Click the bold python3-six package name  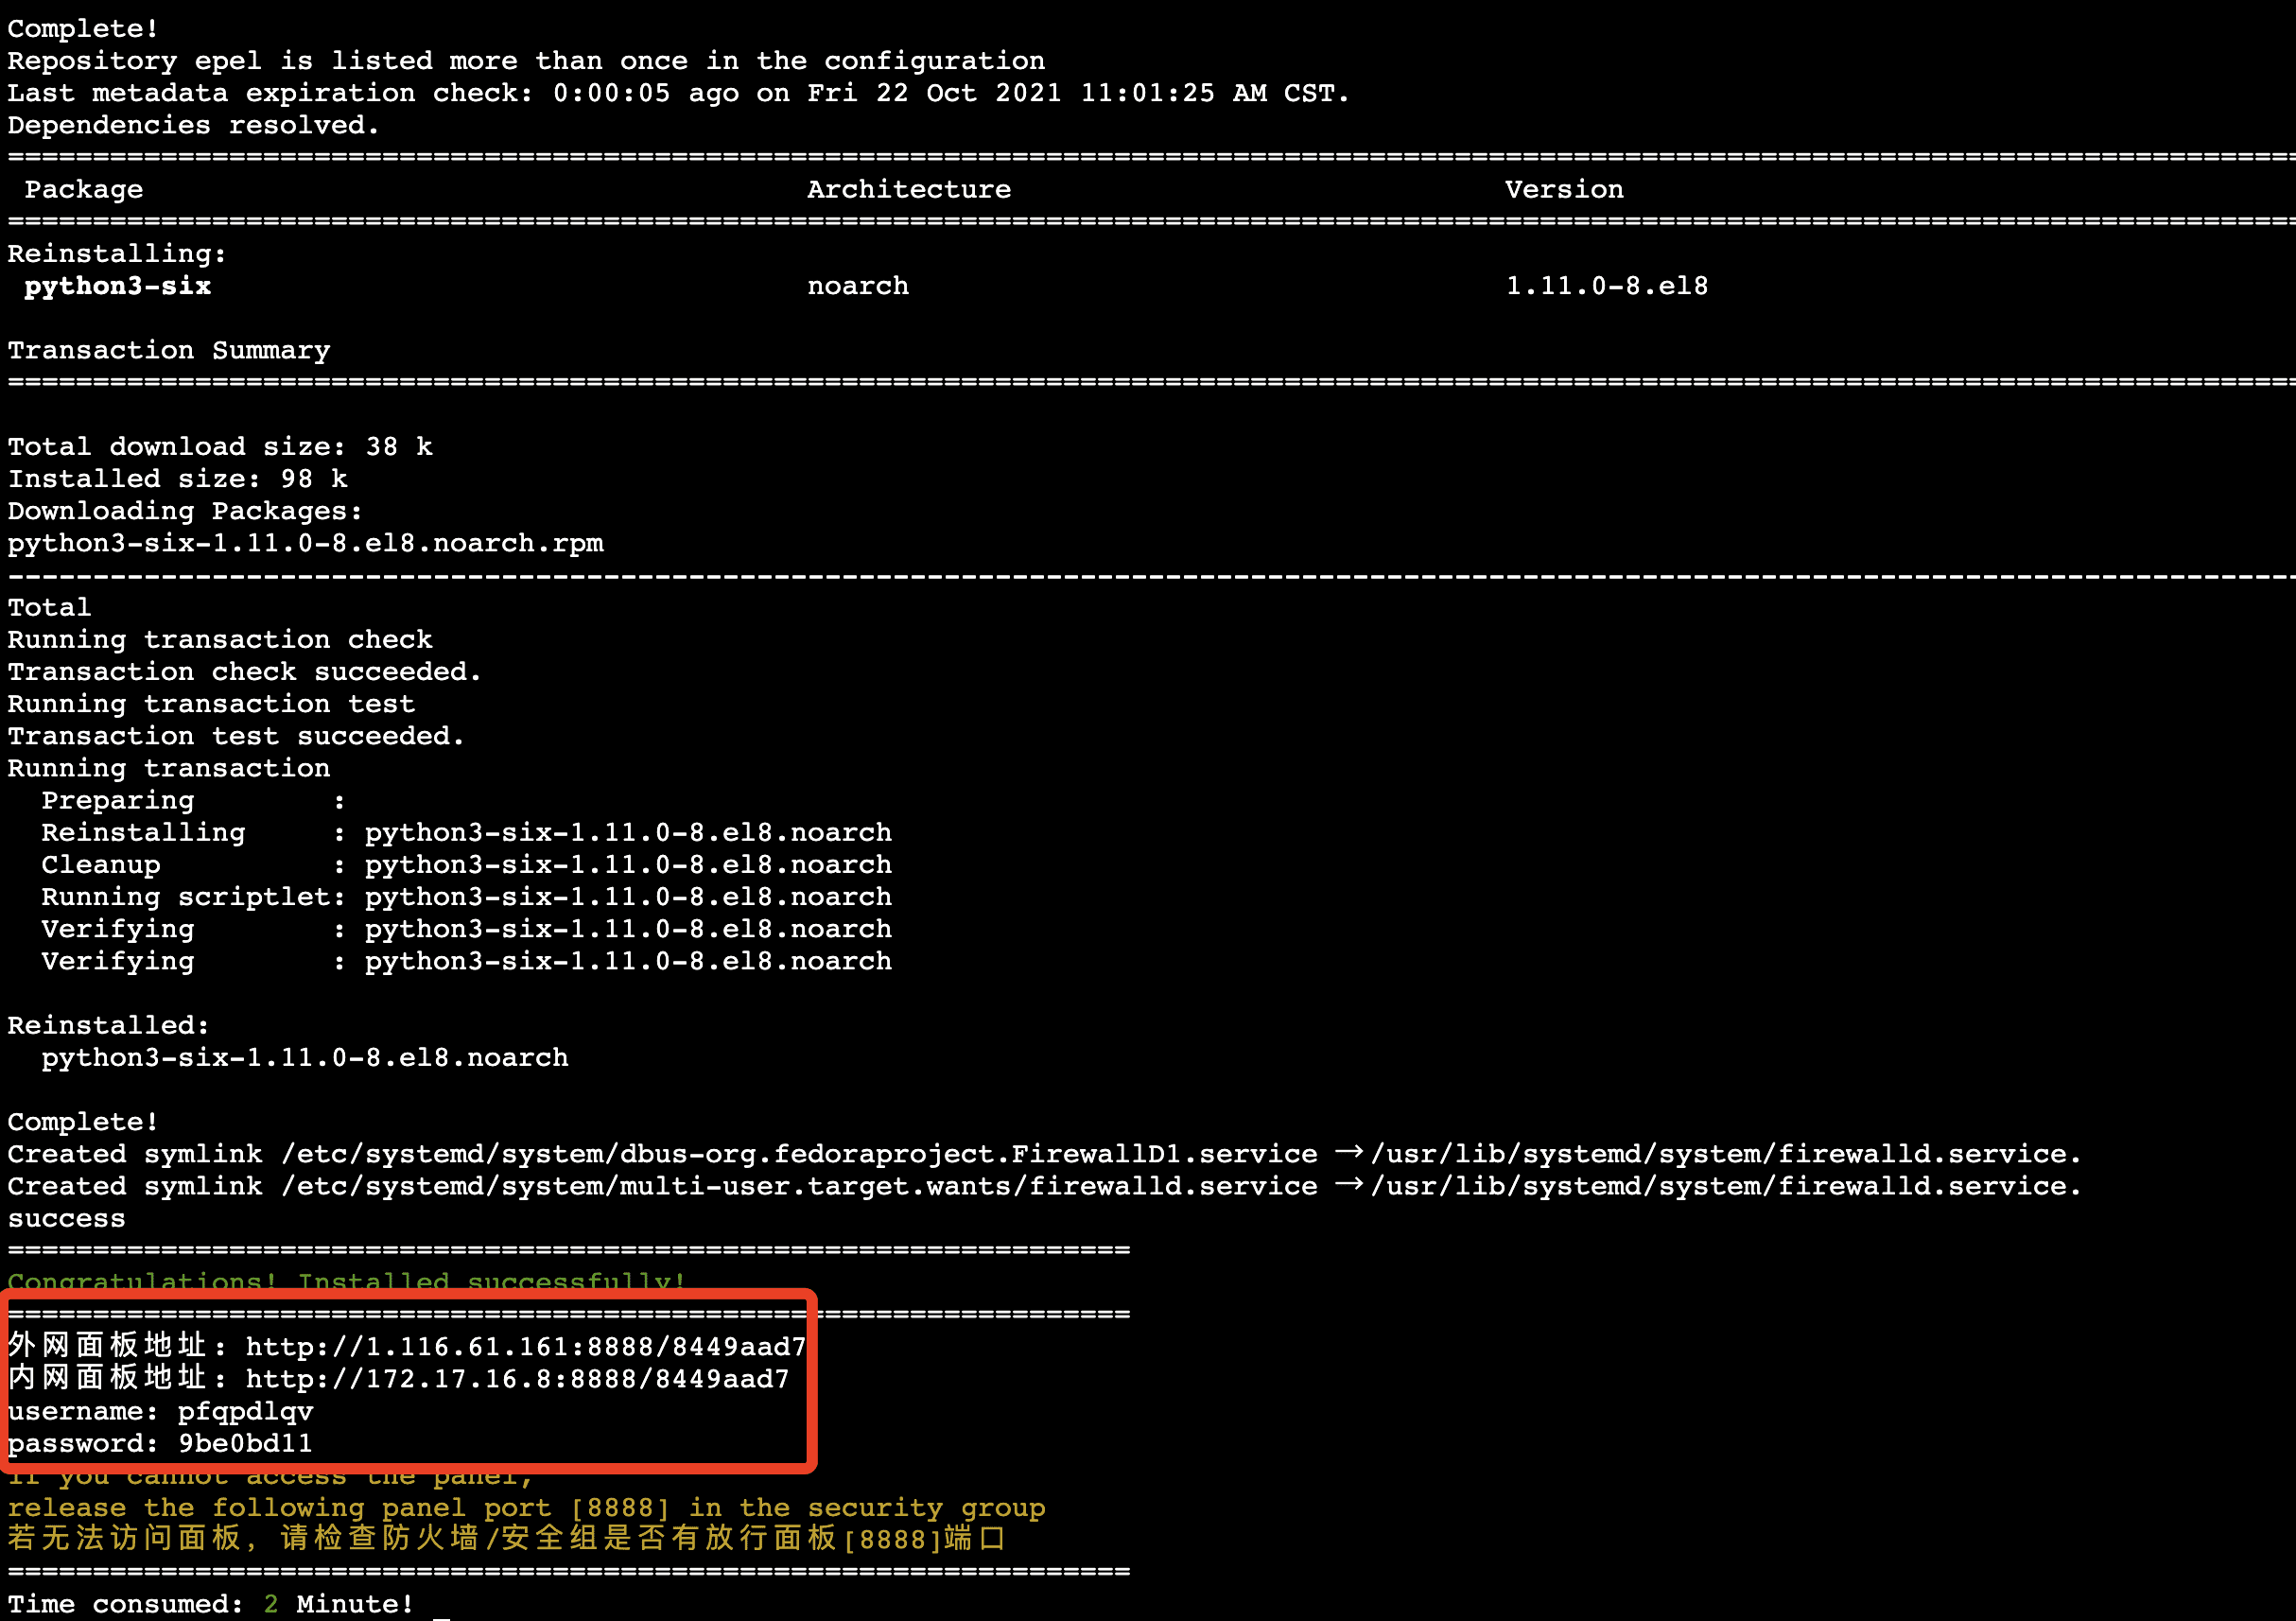pyautogui.click(x=118, y=286)
